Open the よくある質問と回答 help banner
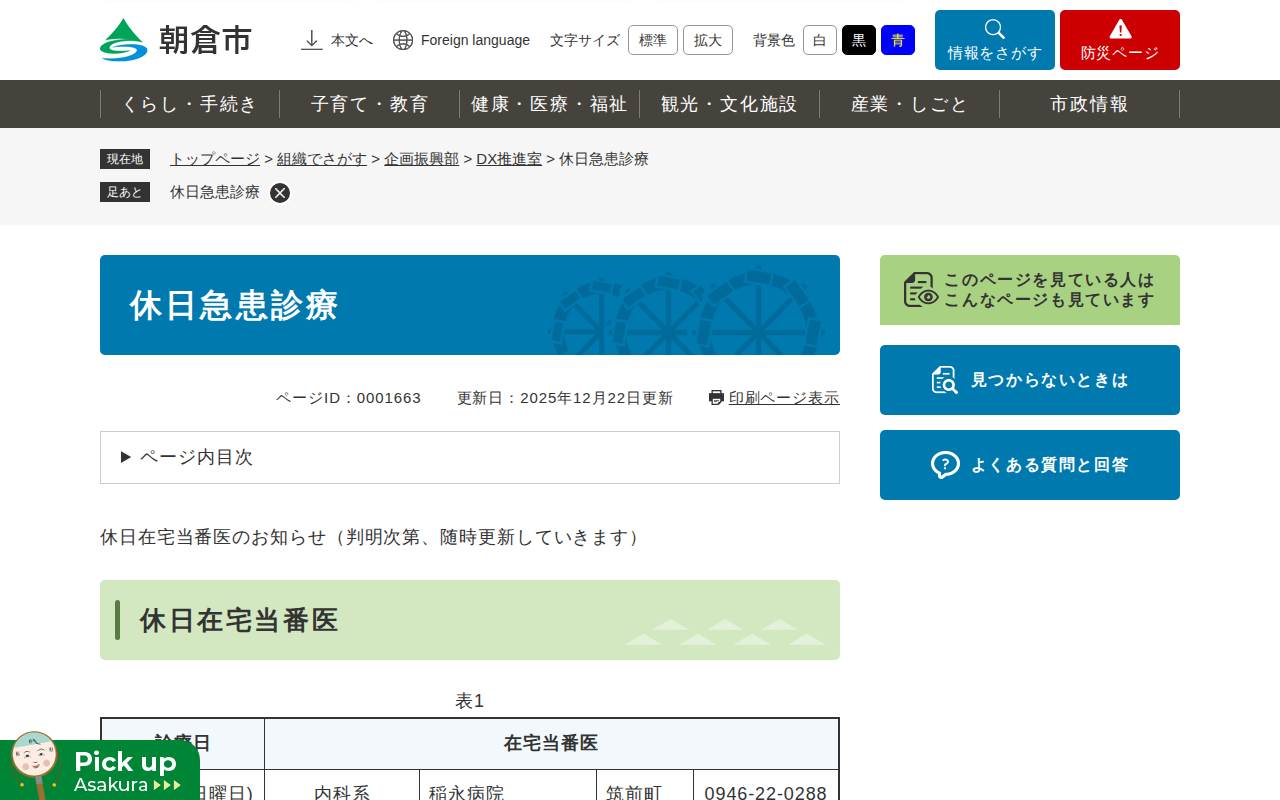 pos(1029,465)
